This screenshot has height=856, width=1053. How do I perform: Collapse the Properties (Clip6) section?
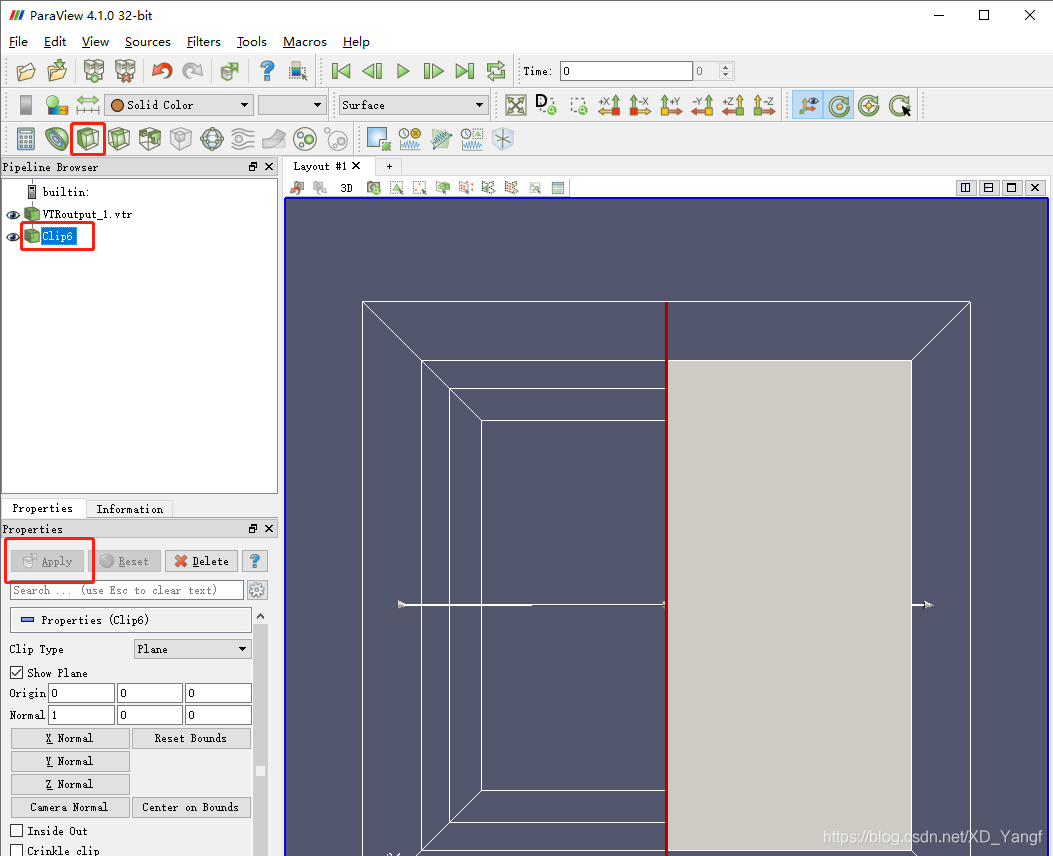(x=131, y=620)
